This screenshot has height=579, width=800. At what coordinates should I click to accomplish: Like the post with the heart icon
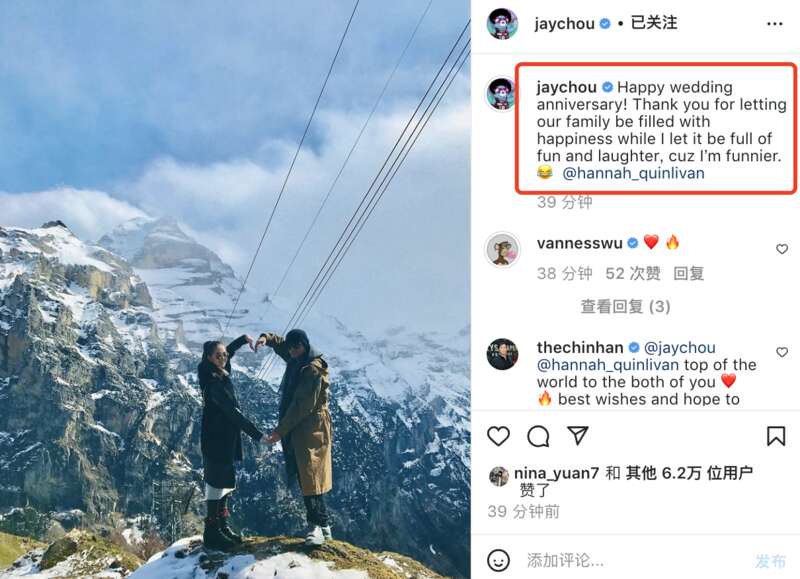tap(498, 437)
